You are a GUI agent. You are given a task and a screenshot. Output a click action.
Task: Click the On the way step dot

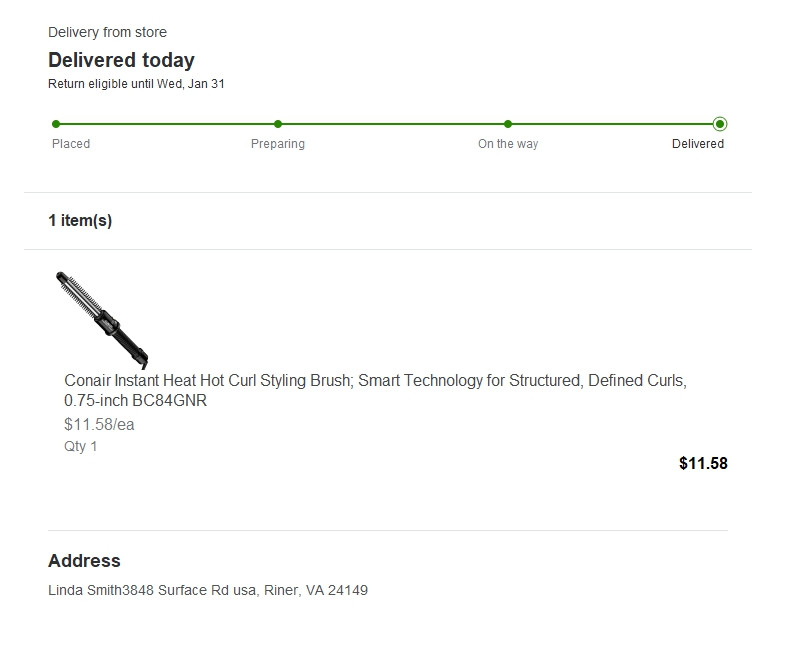[x=508, y=124]
